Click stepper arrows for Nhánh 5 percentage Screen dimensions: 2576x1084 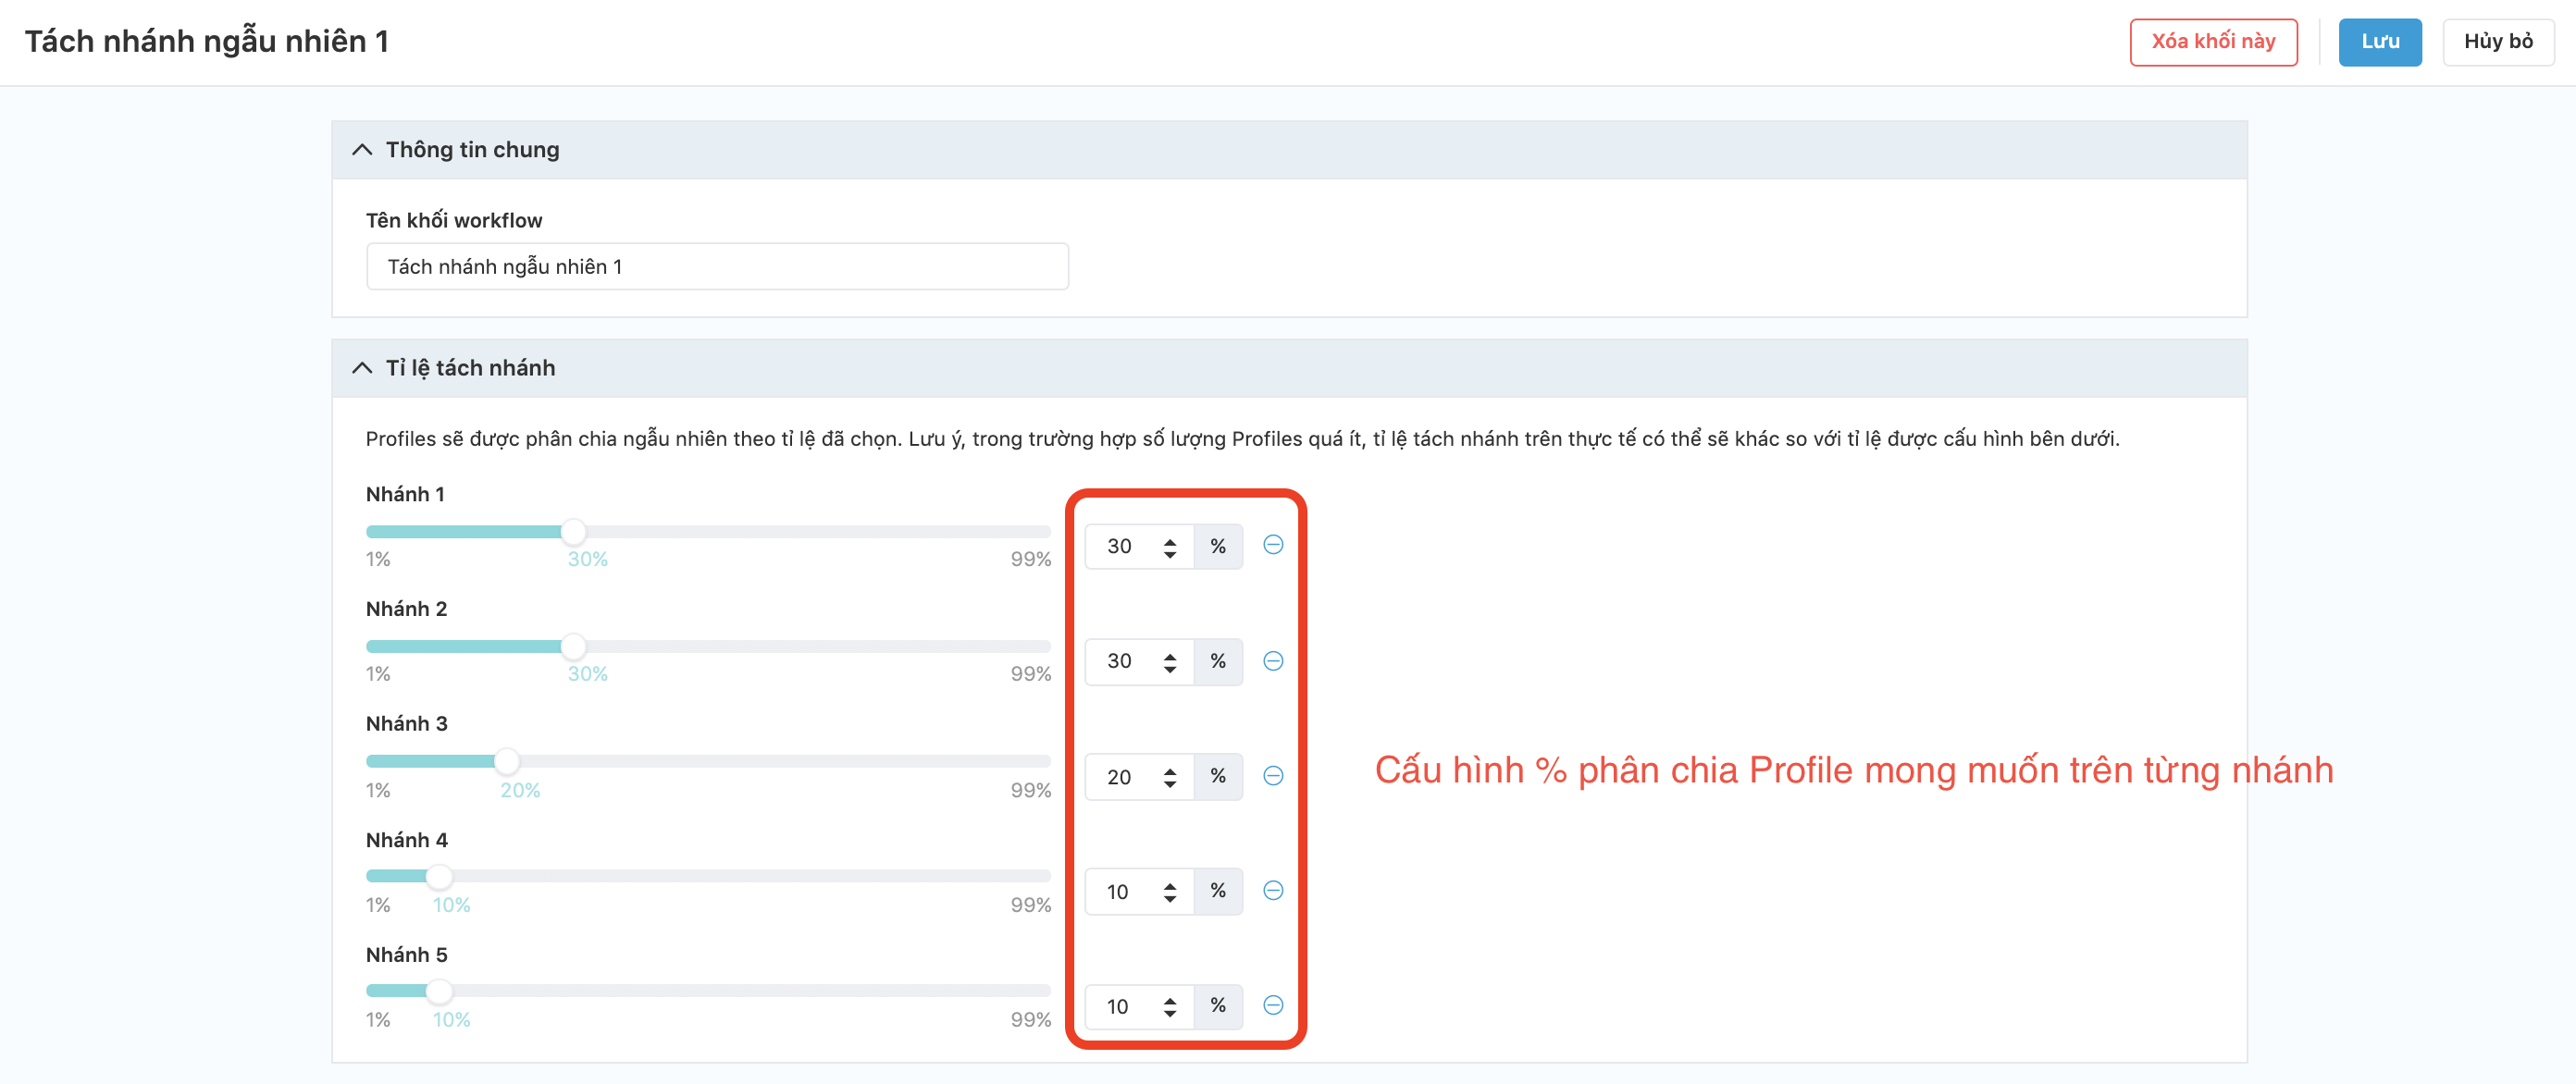(1169, 1007)
